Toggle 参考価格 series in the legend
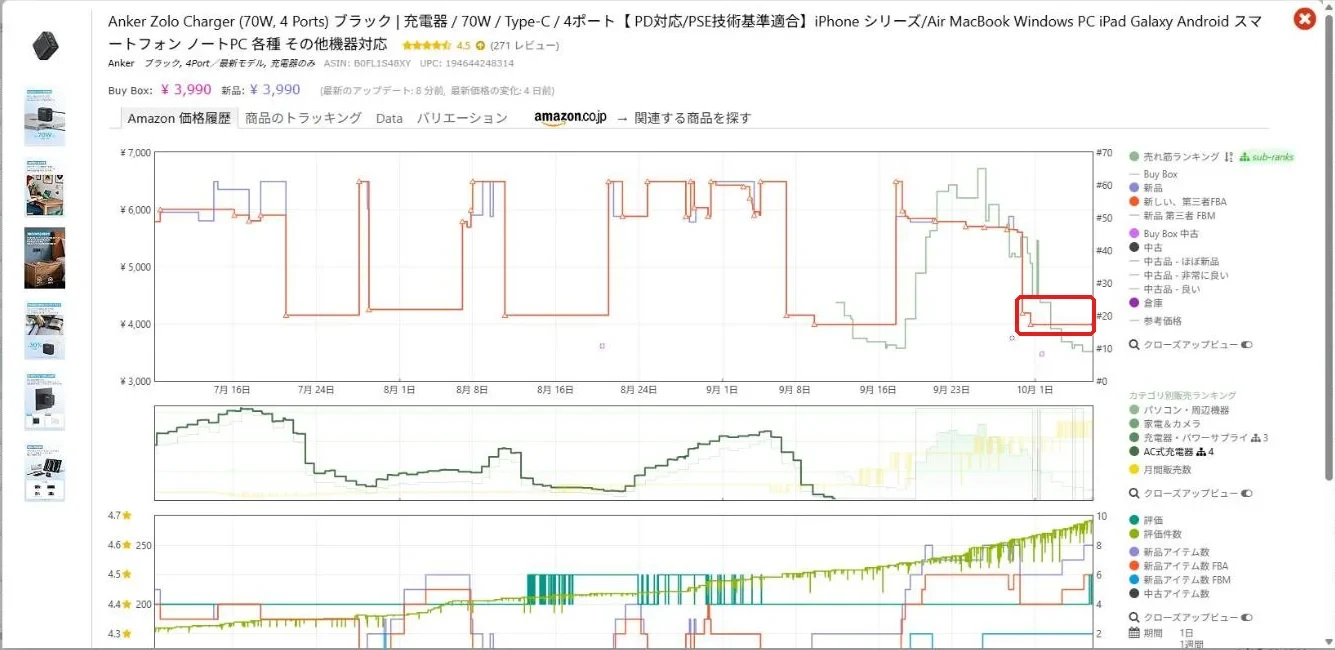 1156,321
